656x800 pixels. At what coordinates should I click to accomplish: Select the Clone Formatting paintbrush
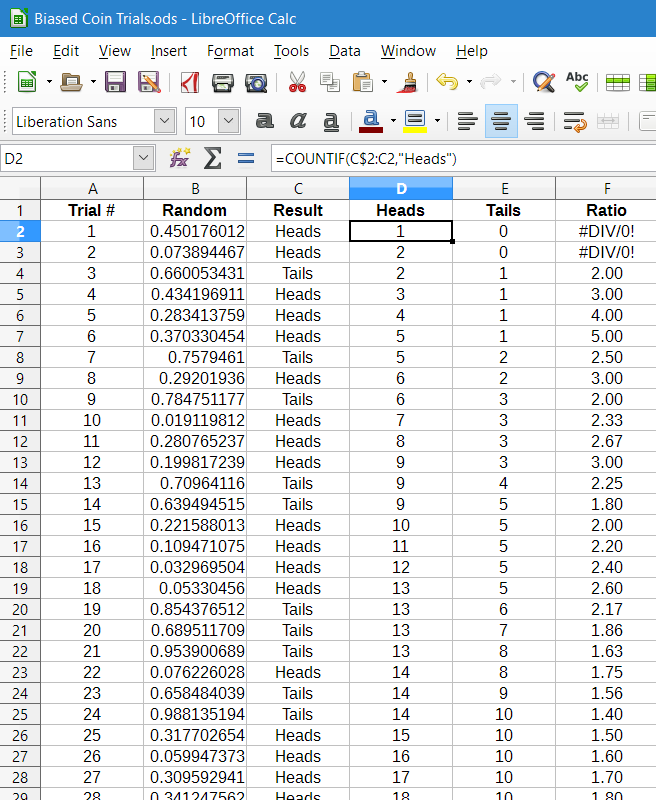pos(408,82)
